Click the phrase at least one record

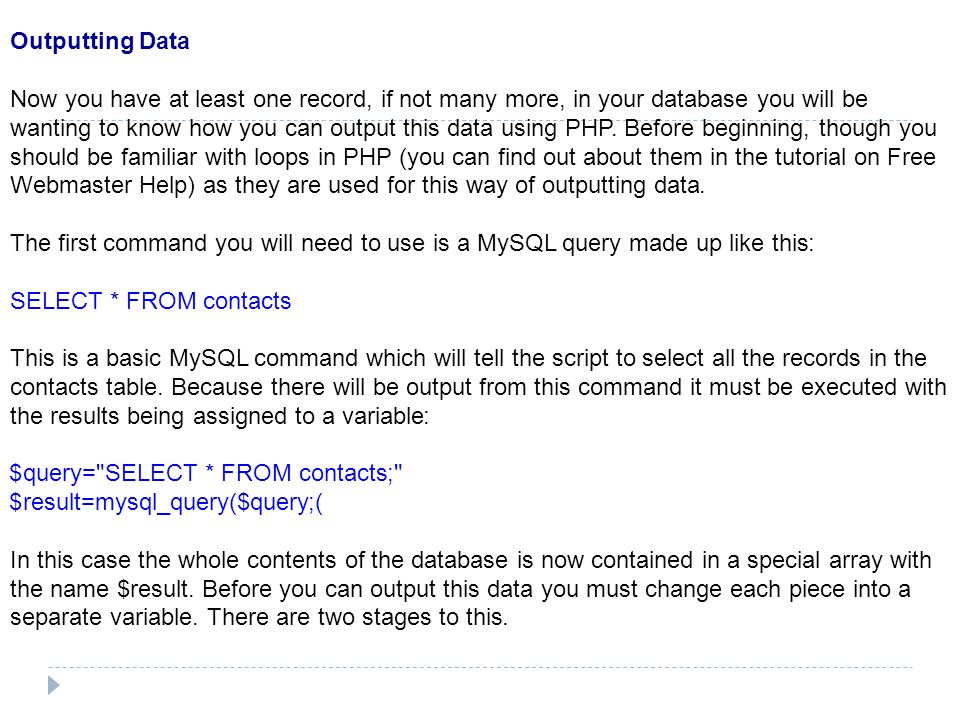(267, 99)
